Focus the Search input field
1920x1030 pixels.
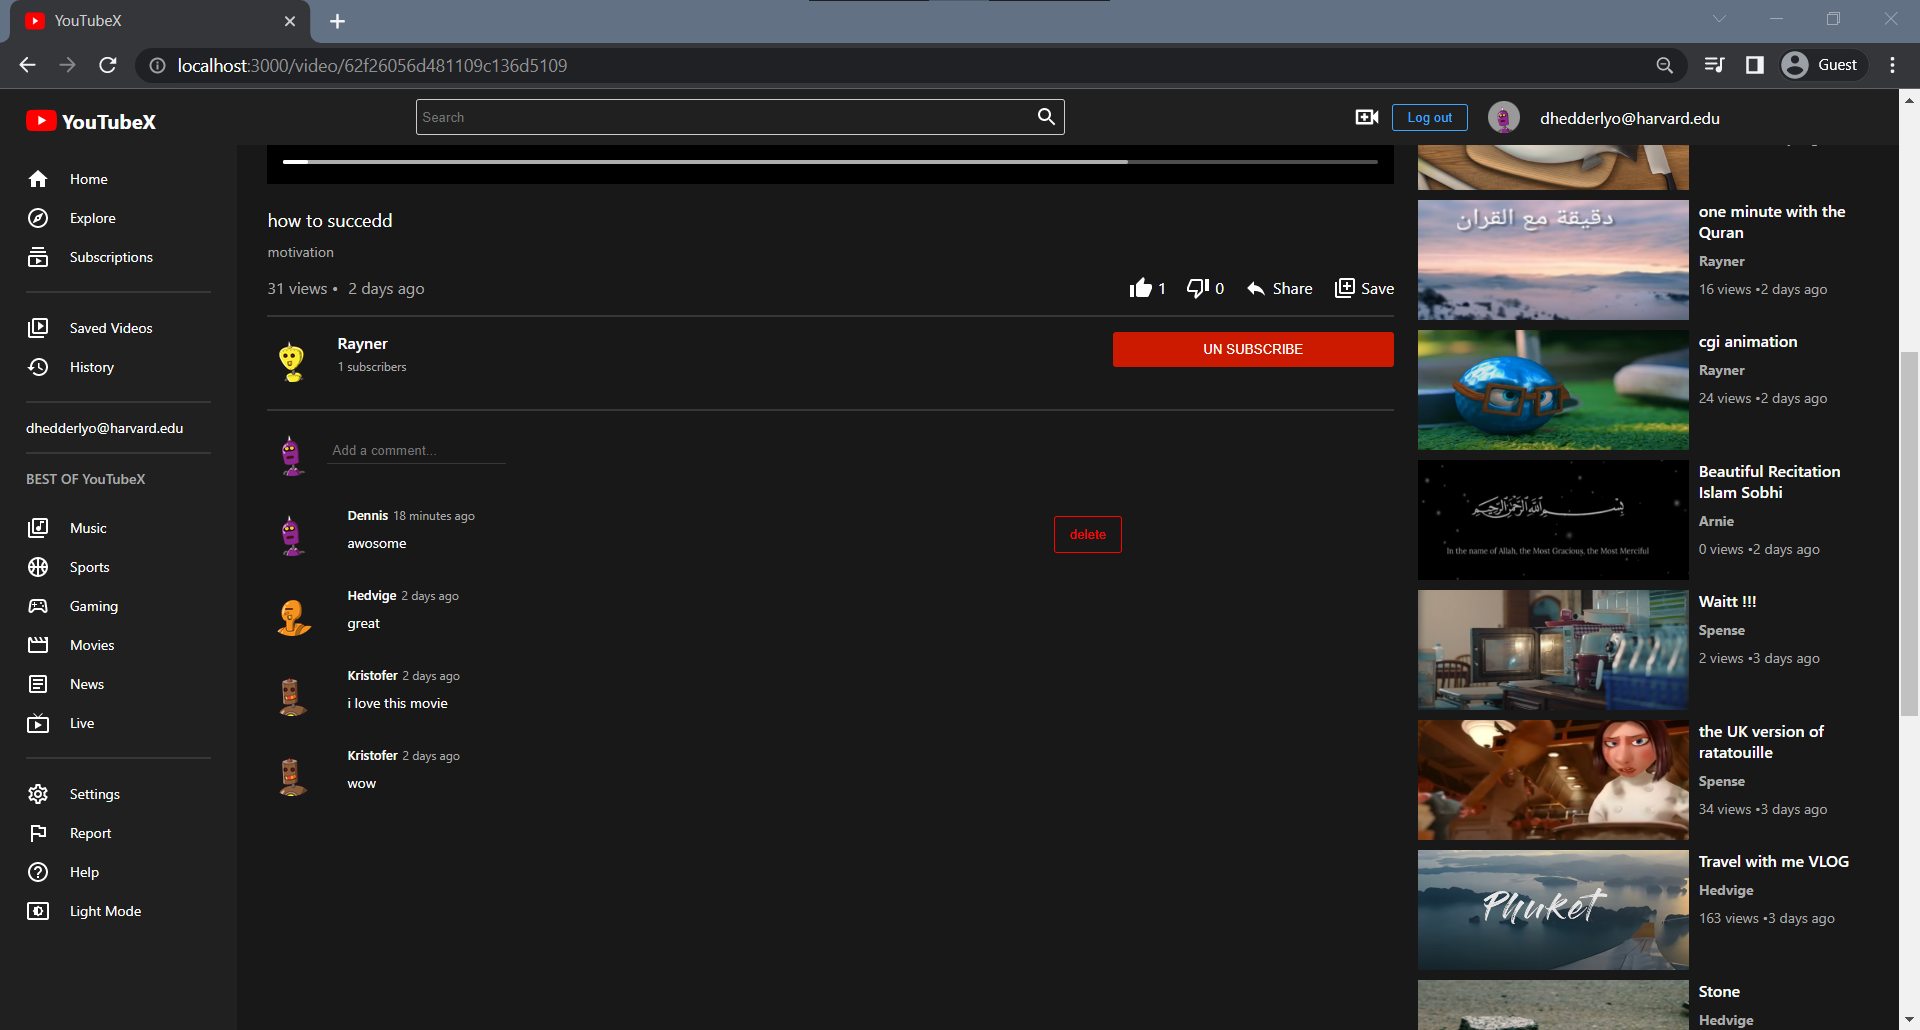(725, 117)
